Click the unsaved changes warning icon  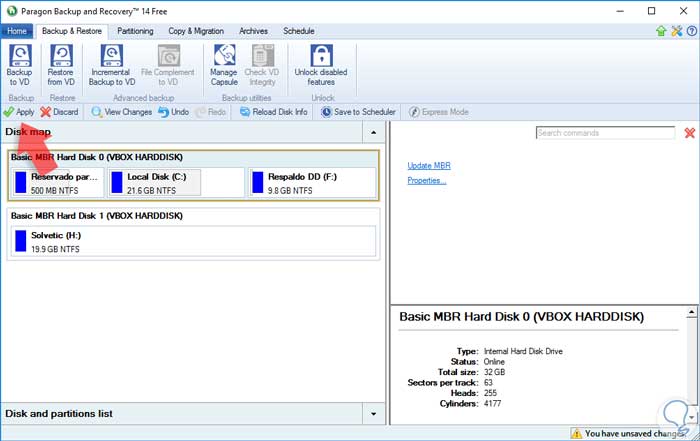[577, 433]
